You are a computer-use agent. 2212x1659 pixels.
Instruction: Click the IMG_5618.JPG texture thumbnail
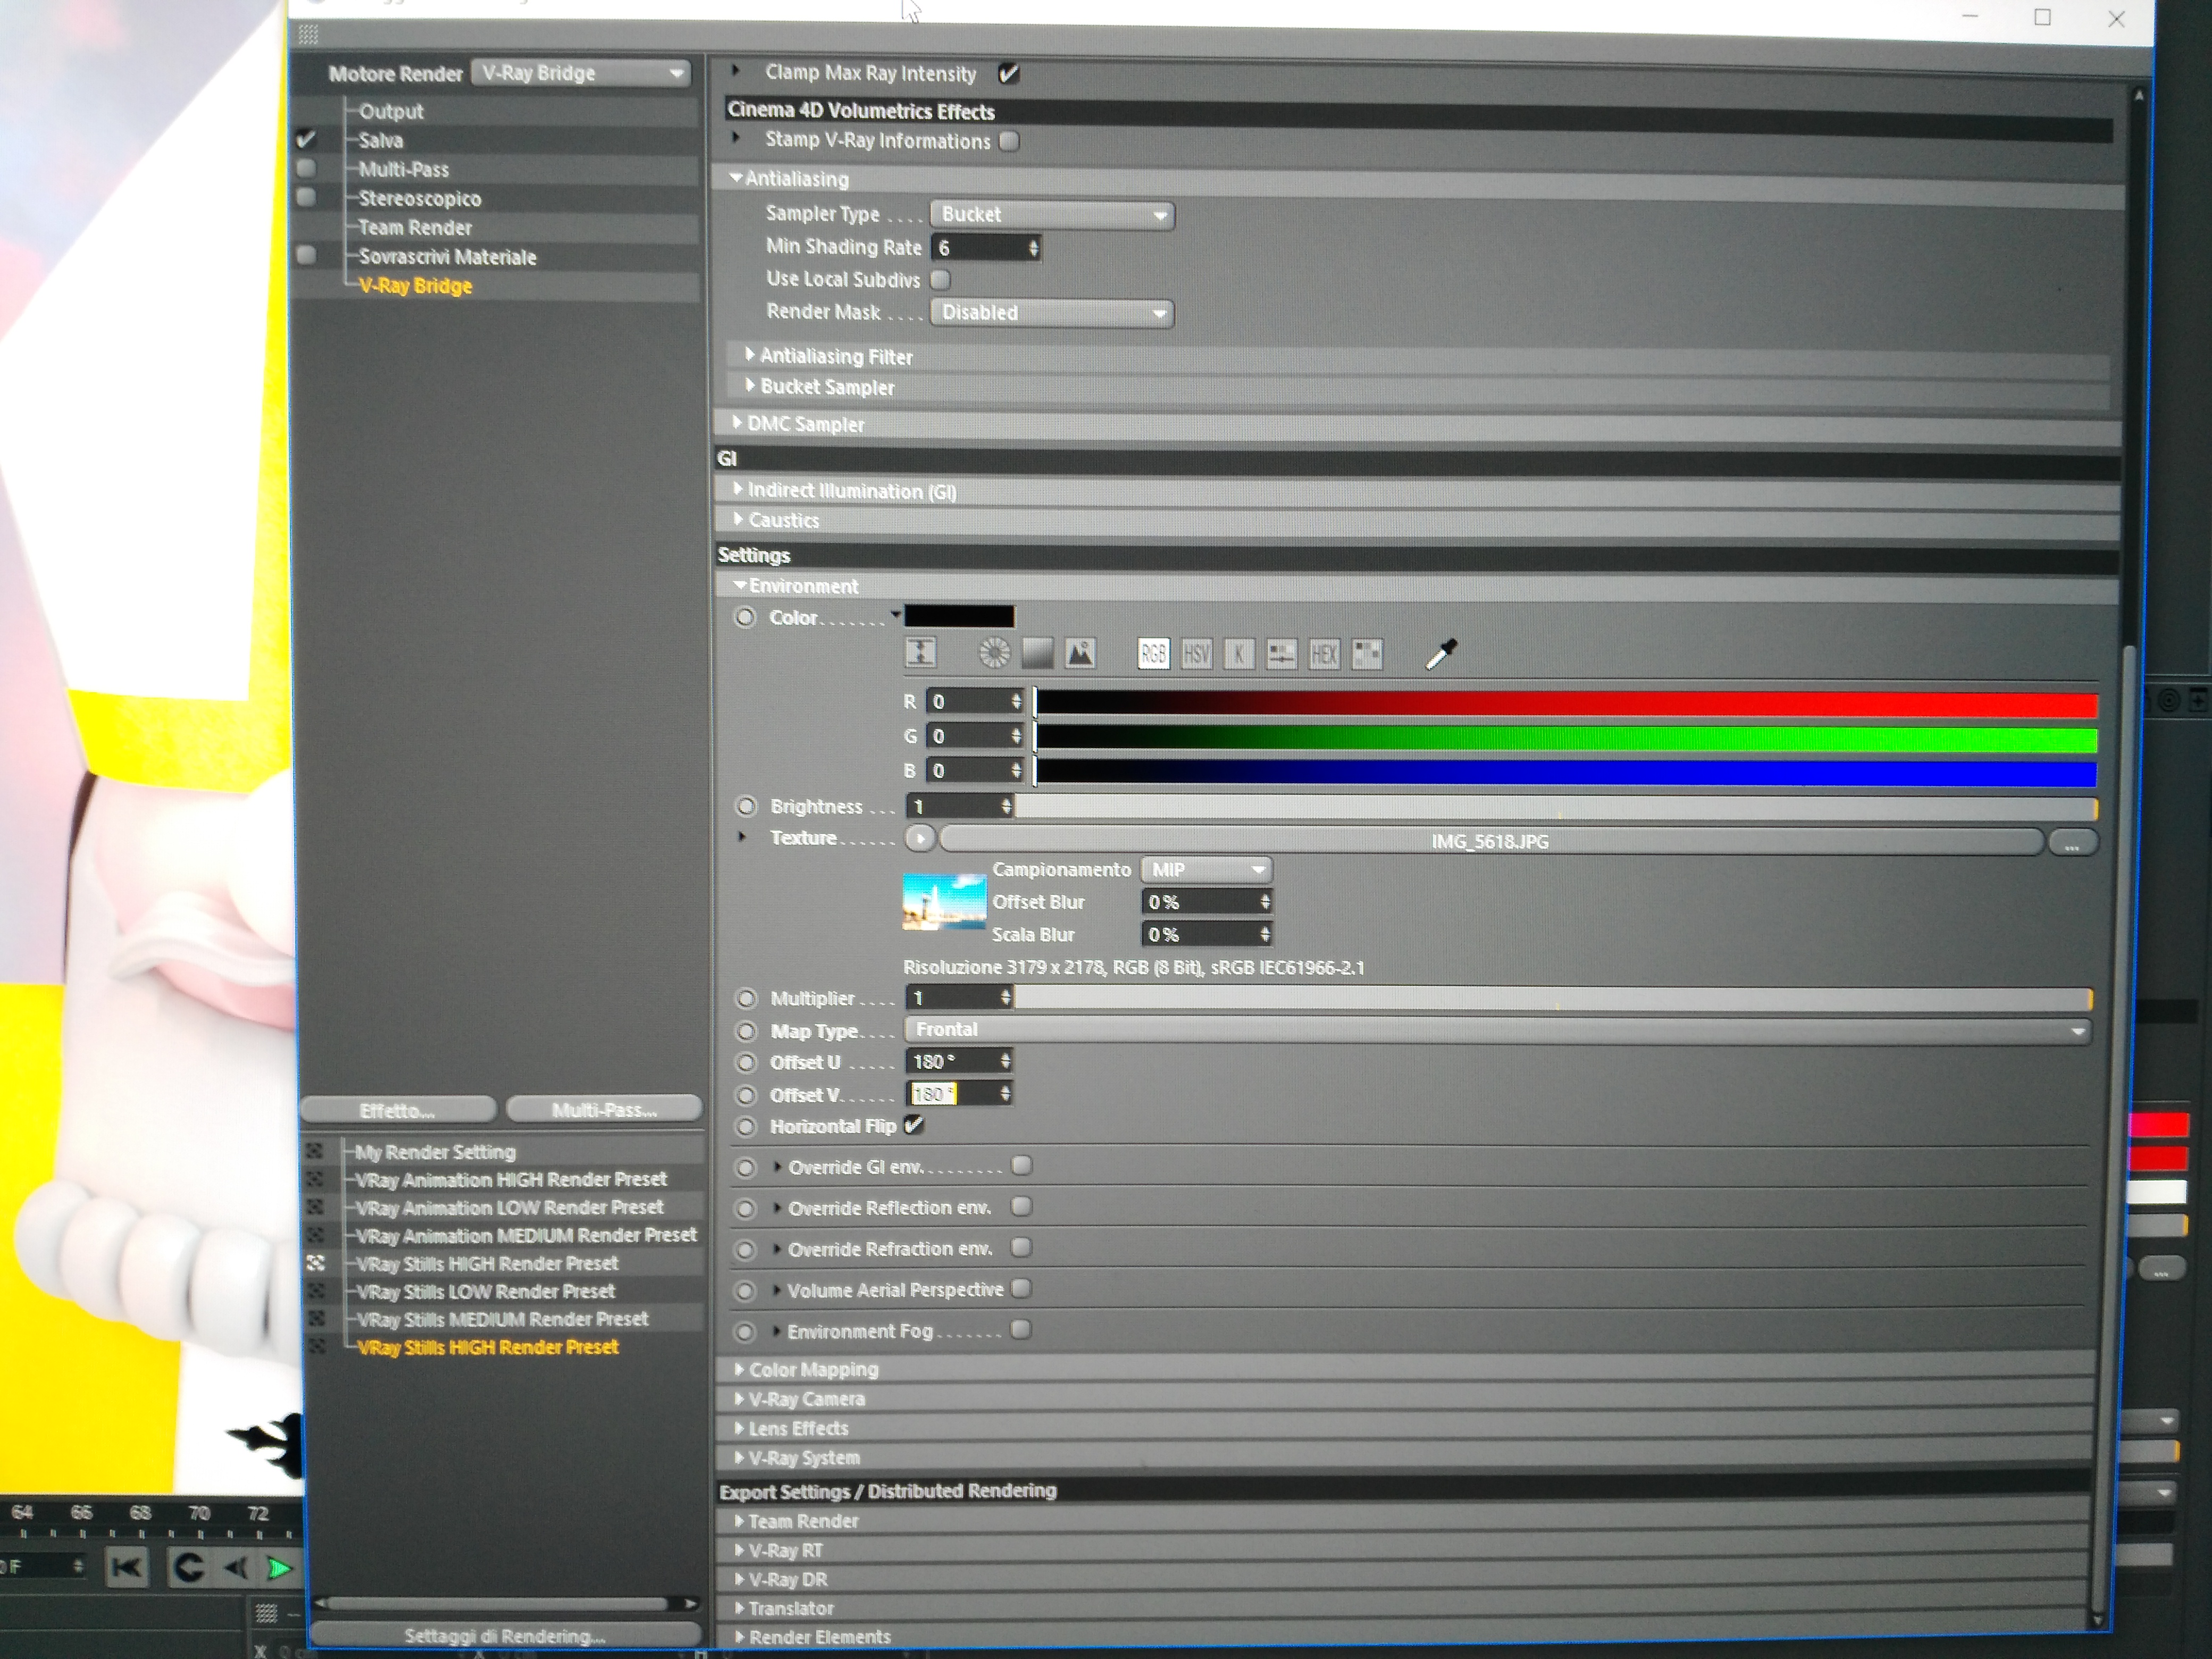tap(943, 902)
